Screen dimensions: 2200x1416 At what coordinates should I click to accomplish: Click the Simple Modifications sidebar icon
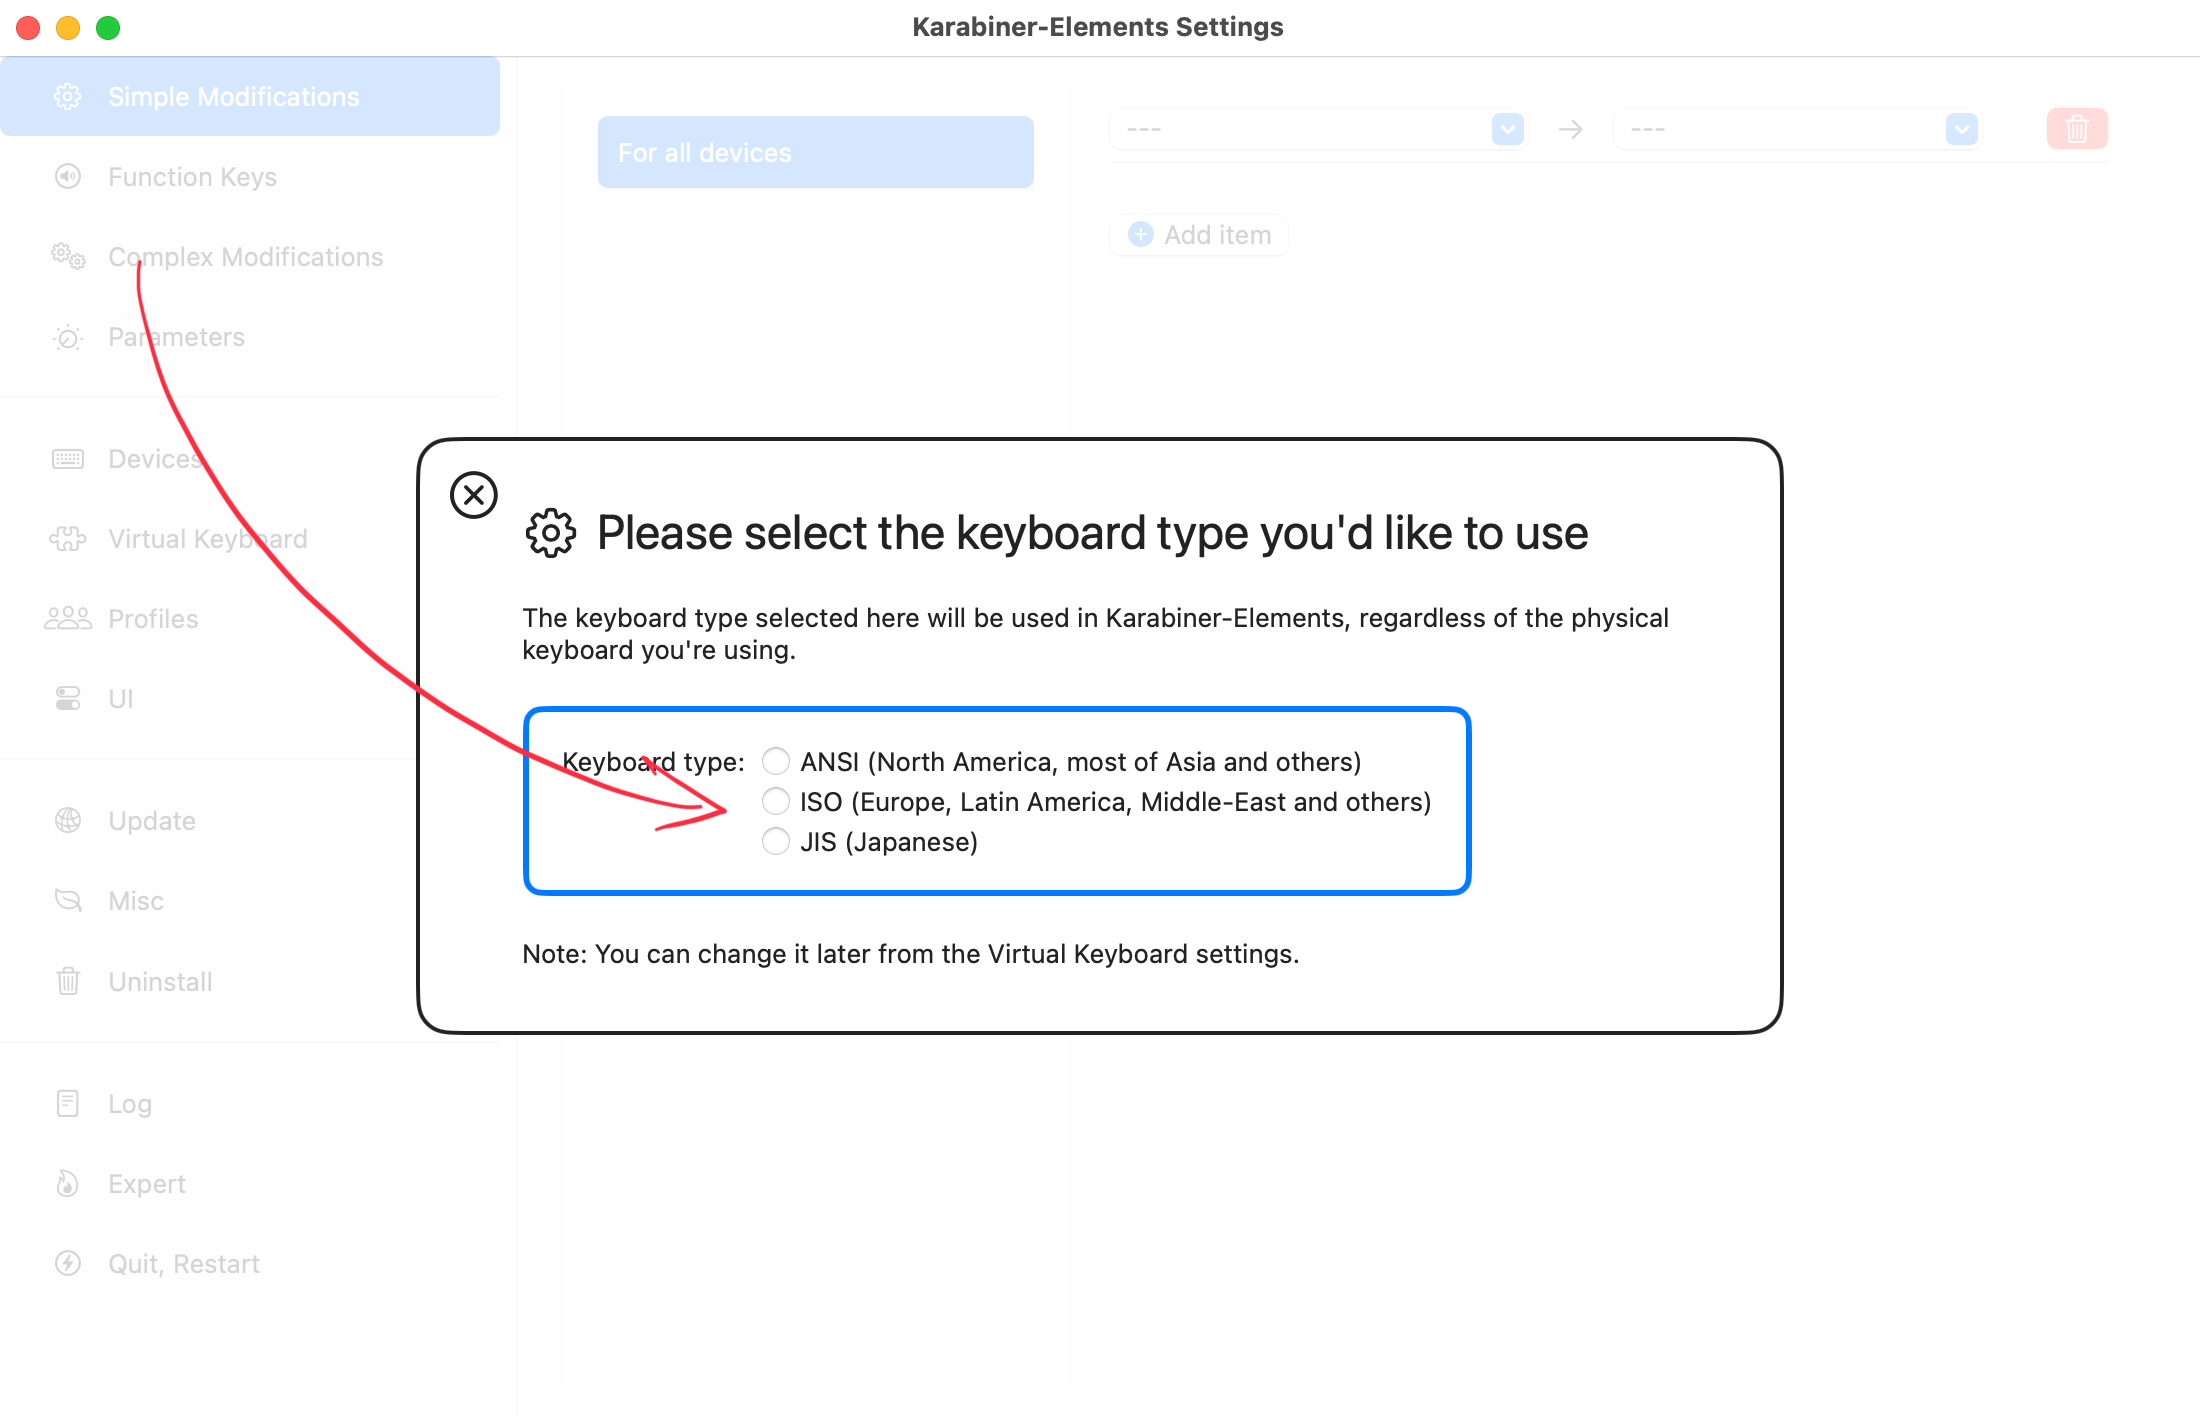point(66,96)
